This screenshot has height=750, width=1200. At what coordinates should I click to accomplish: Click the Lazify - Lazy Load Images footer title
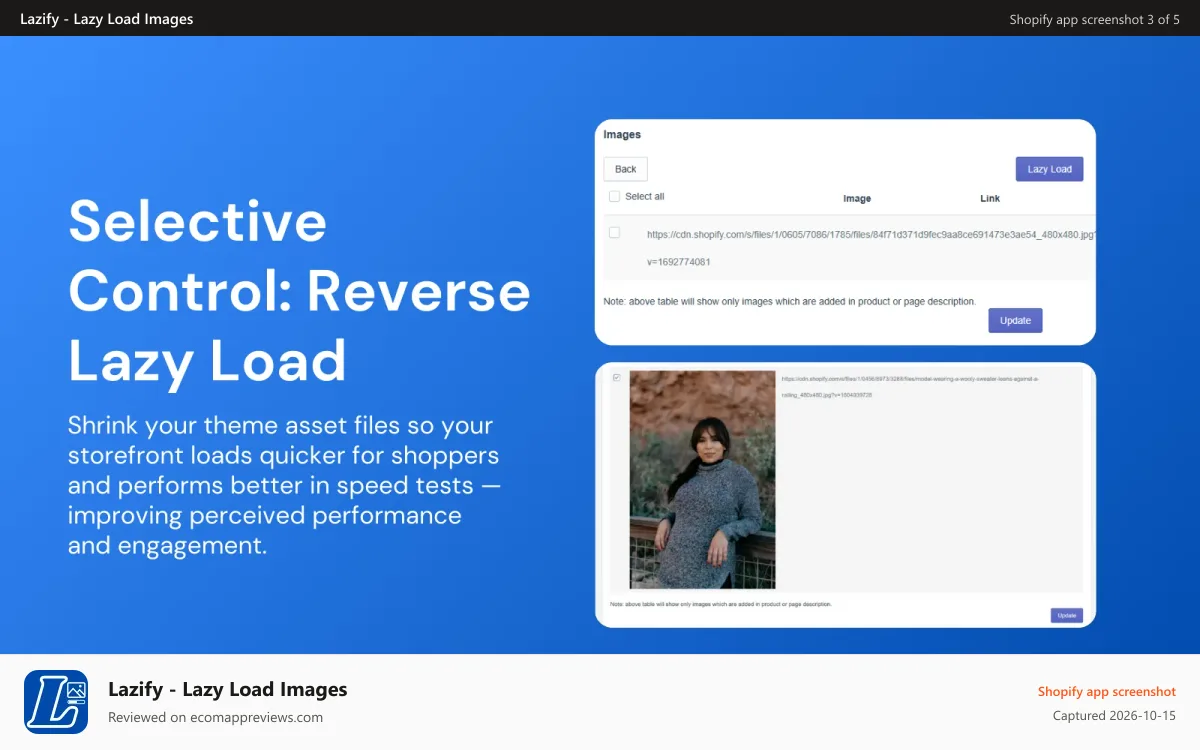[x=228, y=689]
